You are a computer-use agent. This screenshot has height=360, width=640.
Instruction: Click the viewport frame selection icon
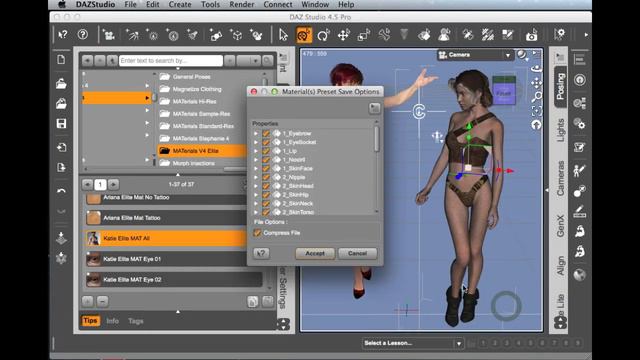[536, 111]
